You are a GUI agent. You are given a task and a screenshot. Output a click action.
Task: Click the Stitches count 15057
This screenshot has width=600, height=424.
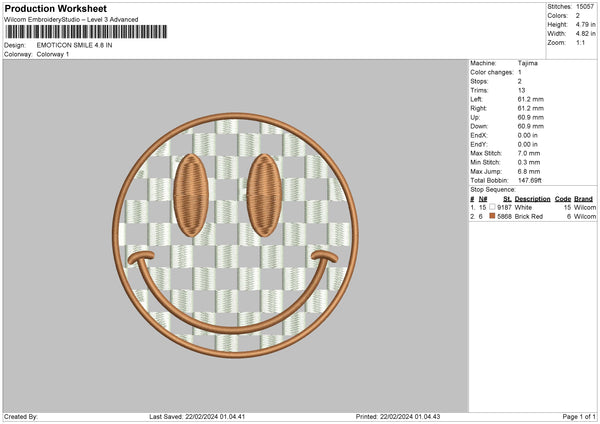(585, 6)
